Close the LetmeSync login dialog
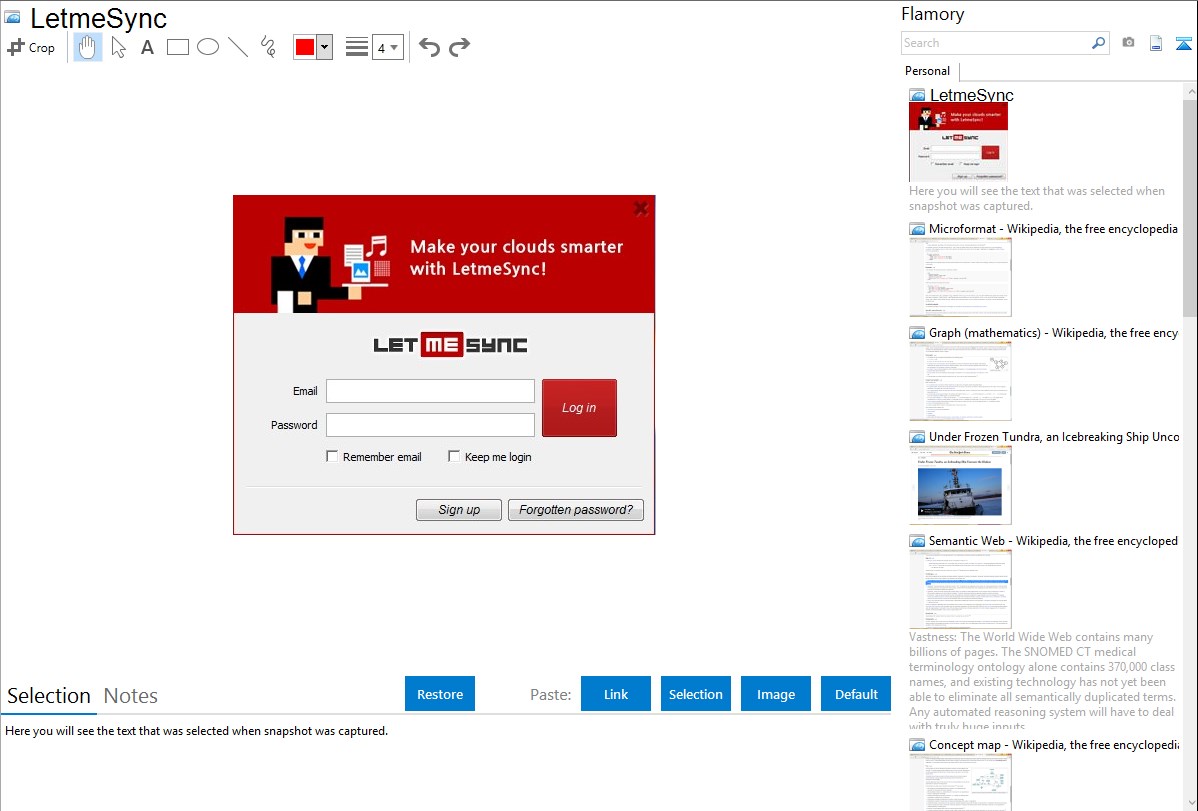The width and height of the screenshot is (1198, 811). 641,209
